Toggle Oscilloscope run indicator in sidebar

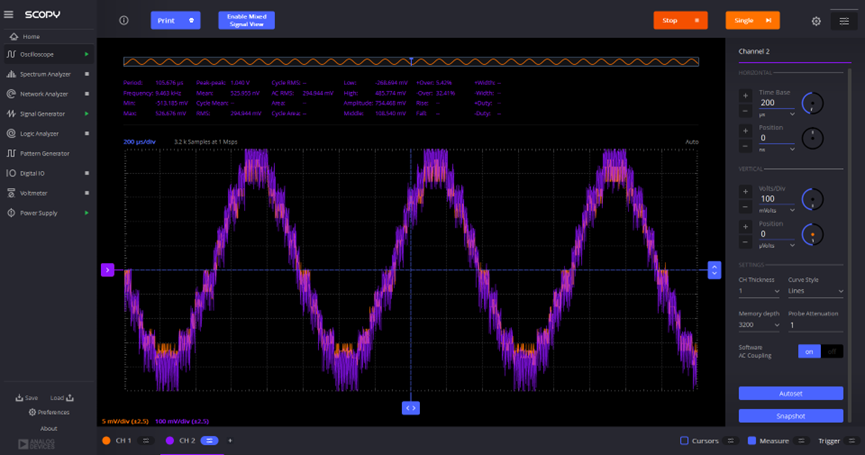pyautogui.click(x=87, y=54)
